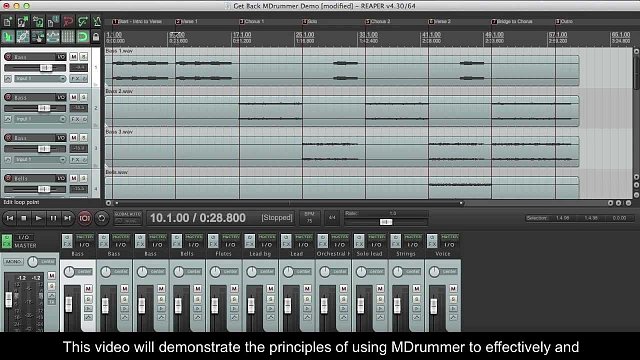Toggle the metronome toolbar icon
Image resolution: width=640 pixels, height=360 pixels.
(x=97, y=21)
